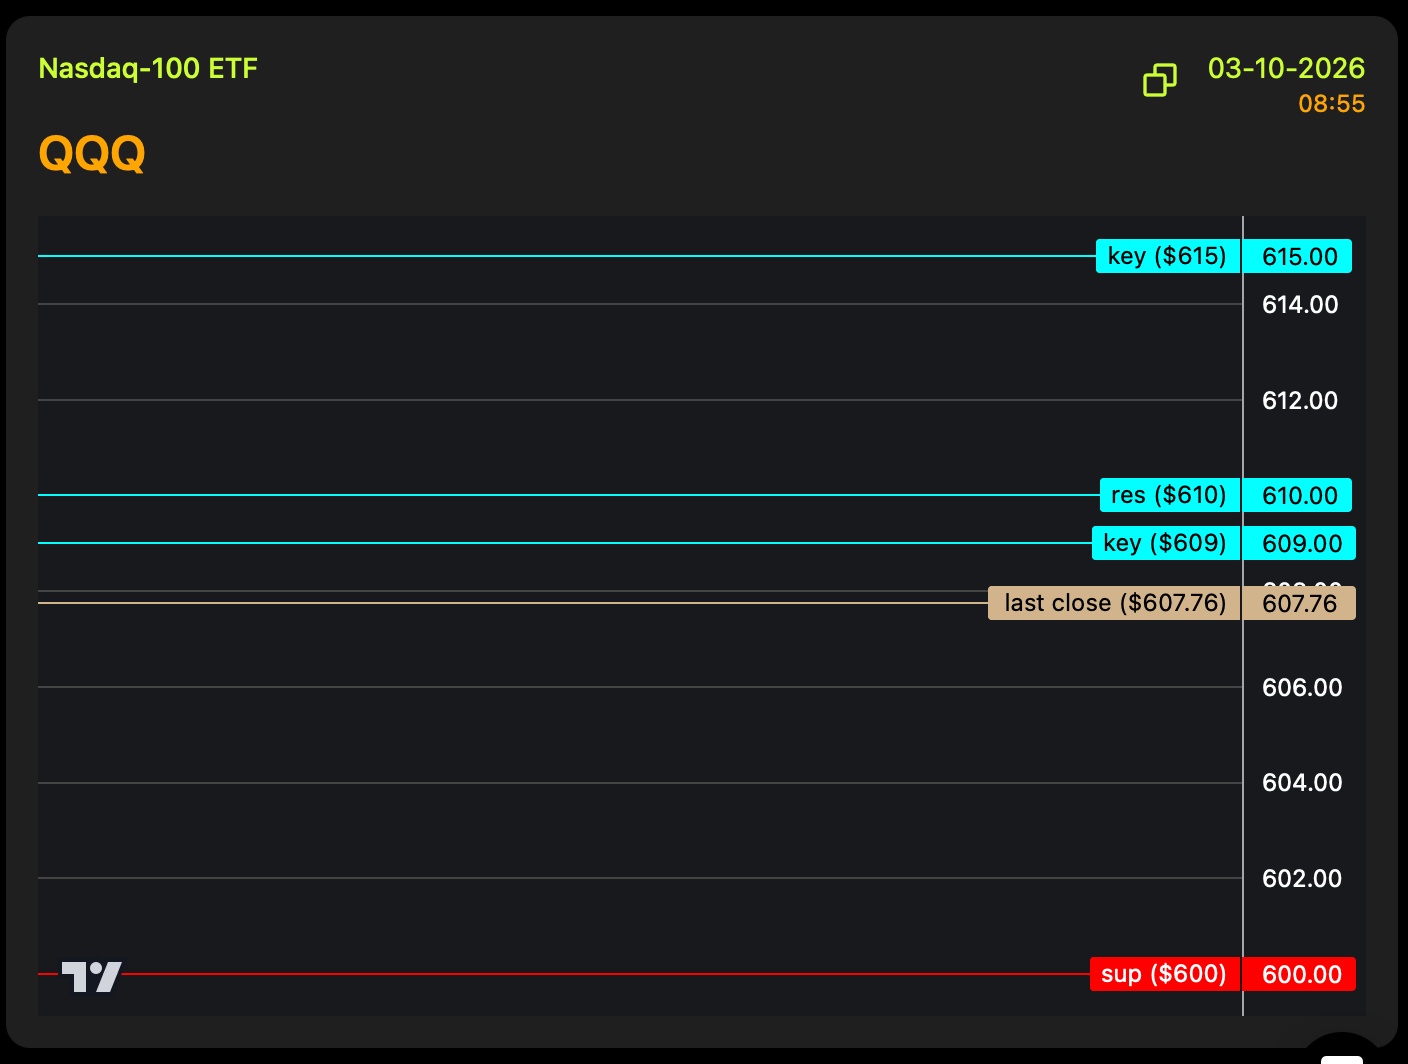Click the 03-10-2026 date label
The image size is (1408, 1064).
[x=1286, y=68]
